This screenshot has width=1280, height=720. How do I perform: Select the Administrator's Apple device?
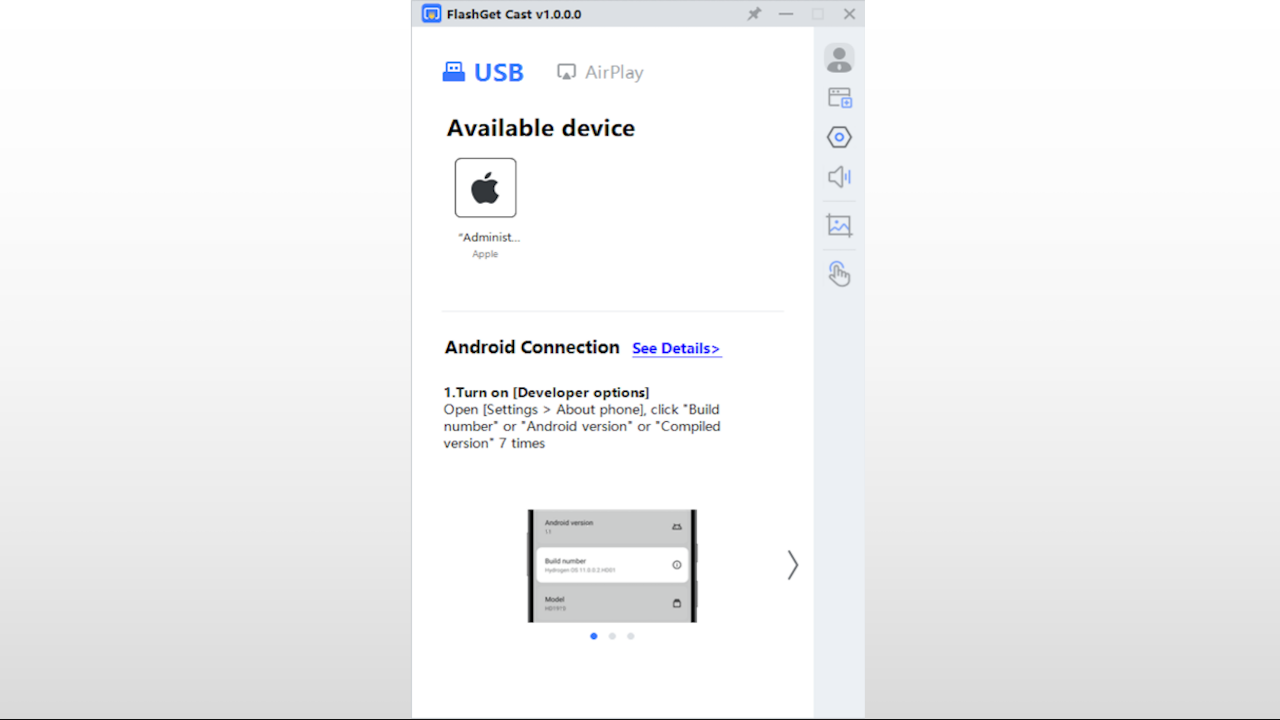click(485, 187)
